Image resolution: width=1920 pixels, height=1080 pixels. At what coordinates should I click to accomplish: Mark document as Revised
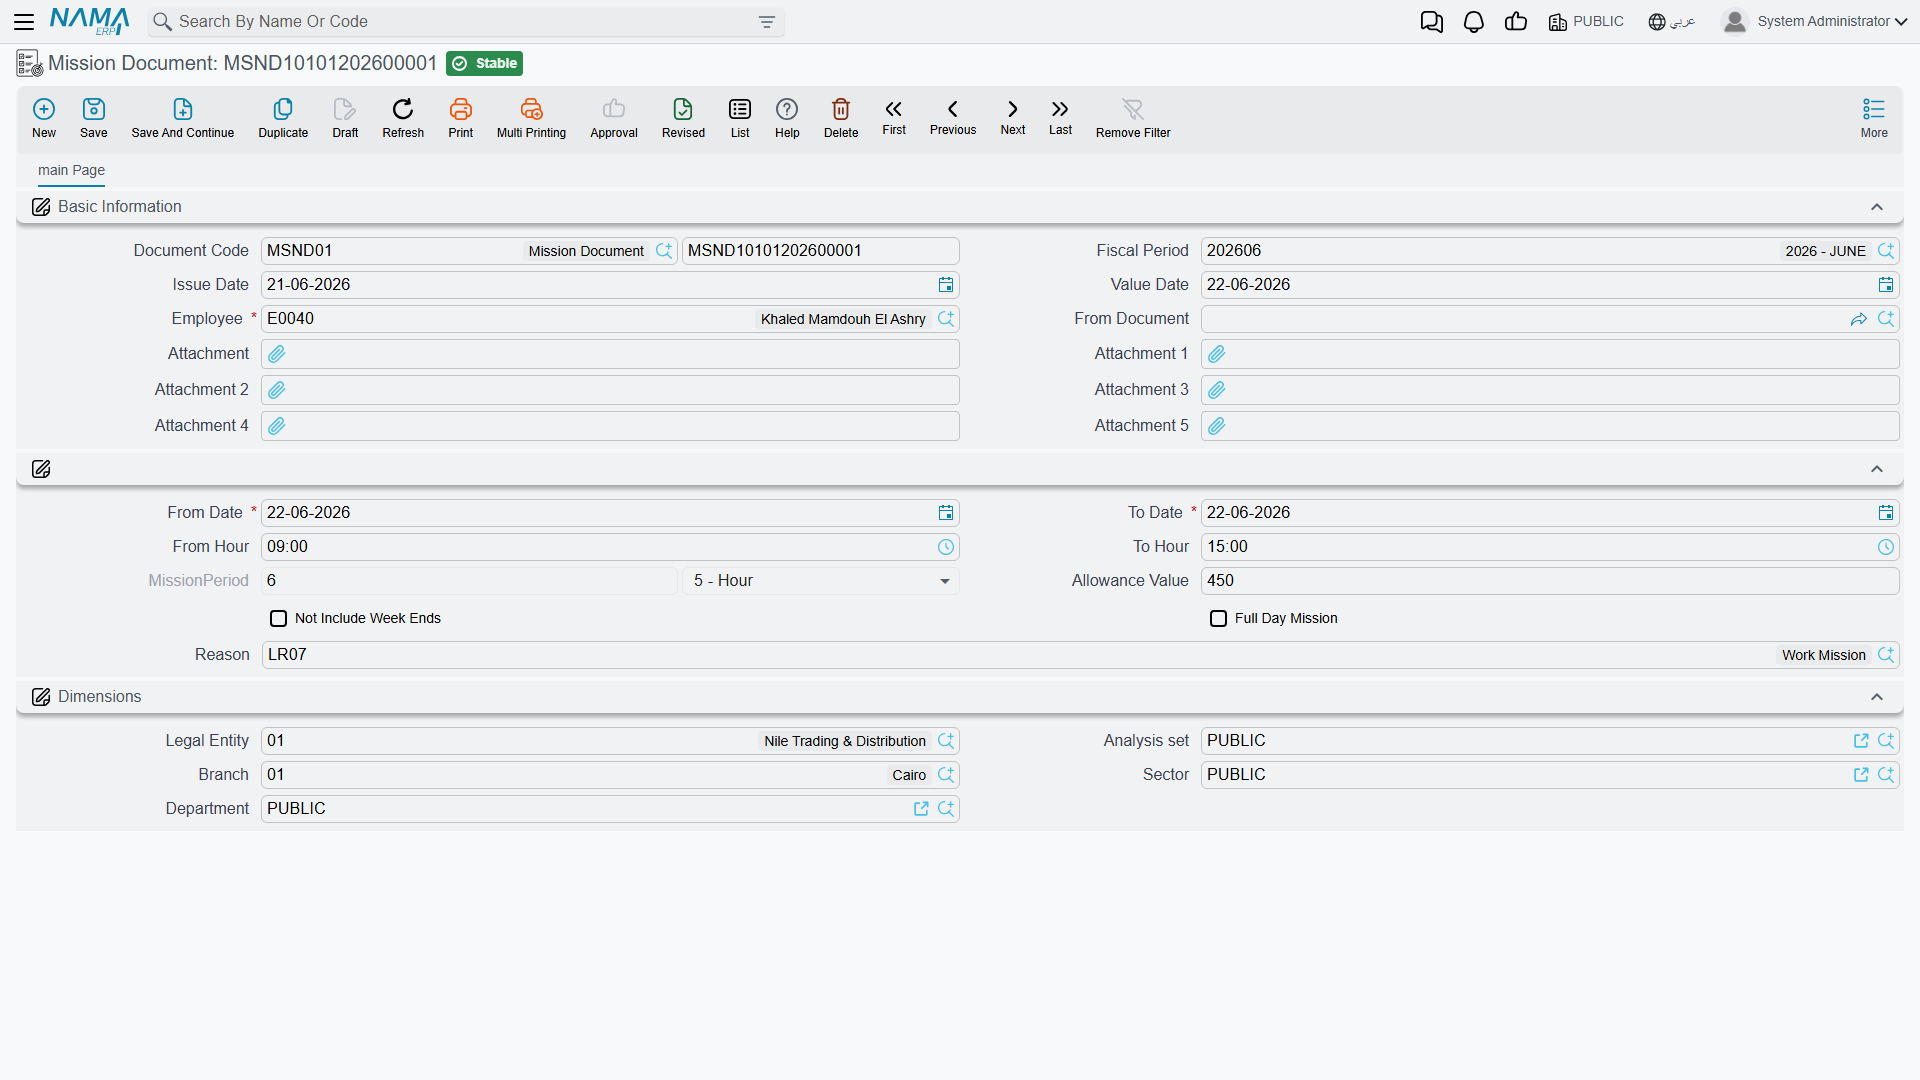pos(683,118)
